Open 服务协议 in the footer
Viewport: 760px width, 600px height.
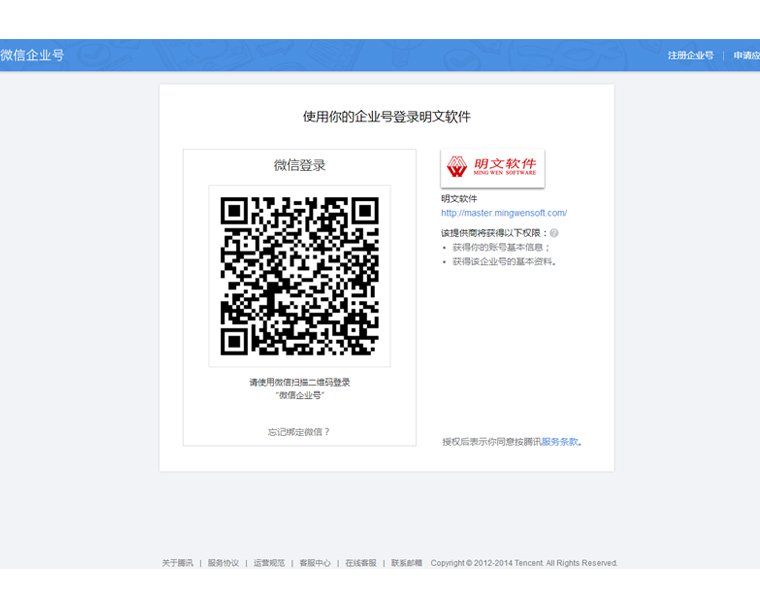pos(223,563)
